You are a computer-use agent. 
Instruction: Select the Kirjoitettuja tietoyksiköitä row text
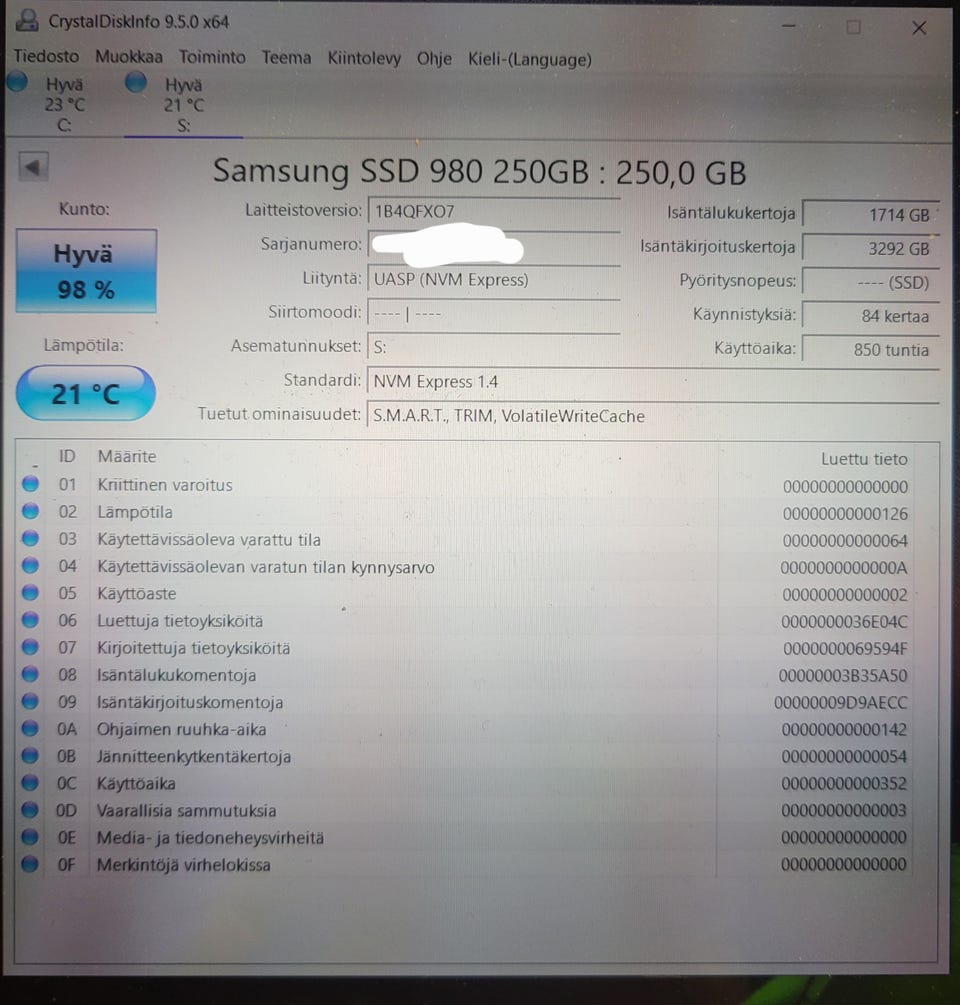pos(194,648)
